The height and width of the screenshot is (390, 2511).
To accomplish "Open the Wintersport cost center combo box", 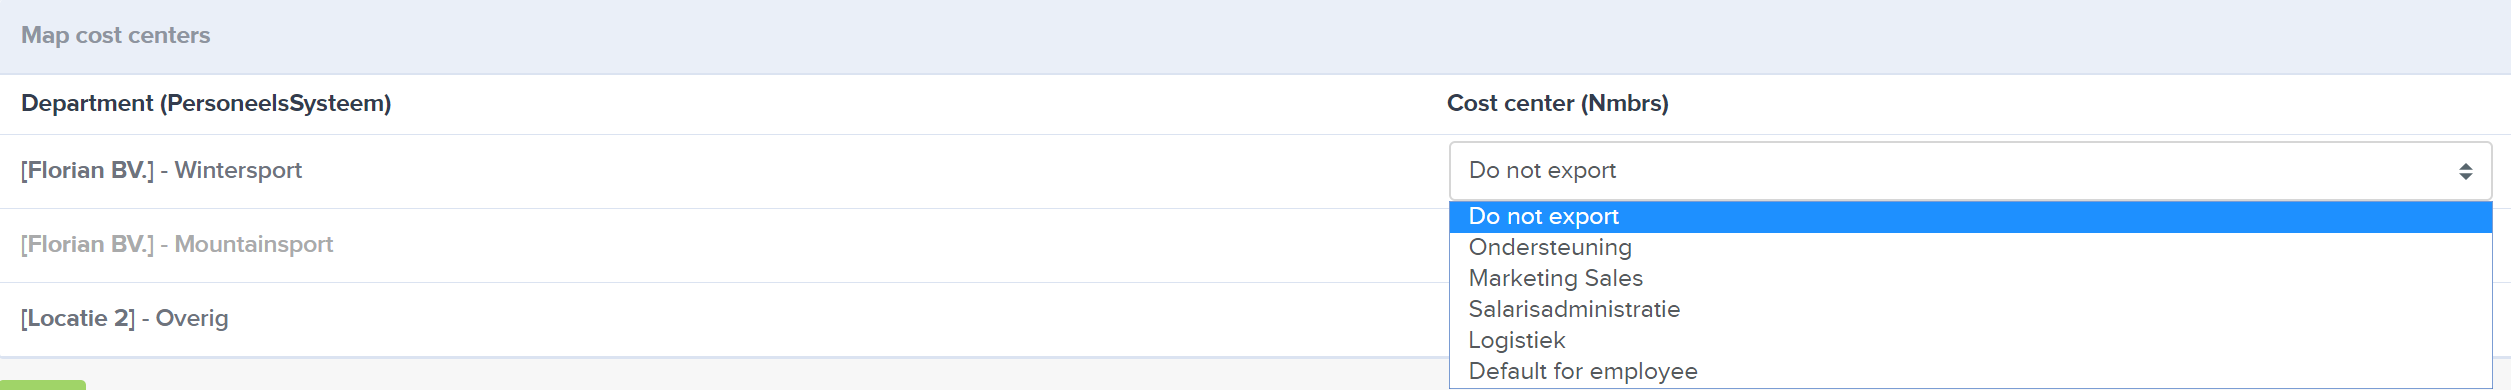I will (x=1970, y=171).
